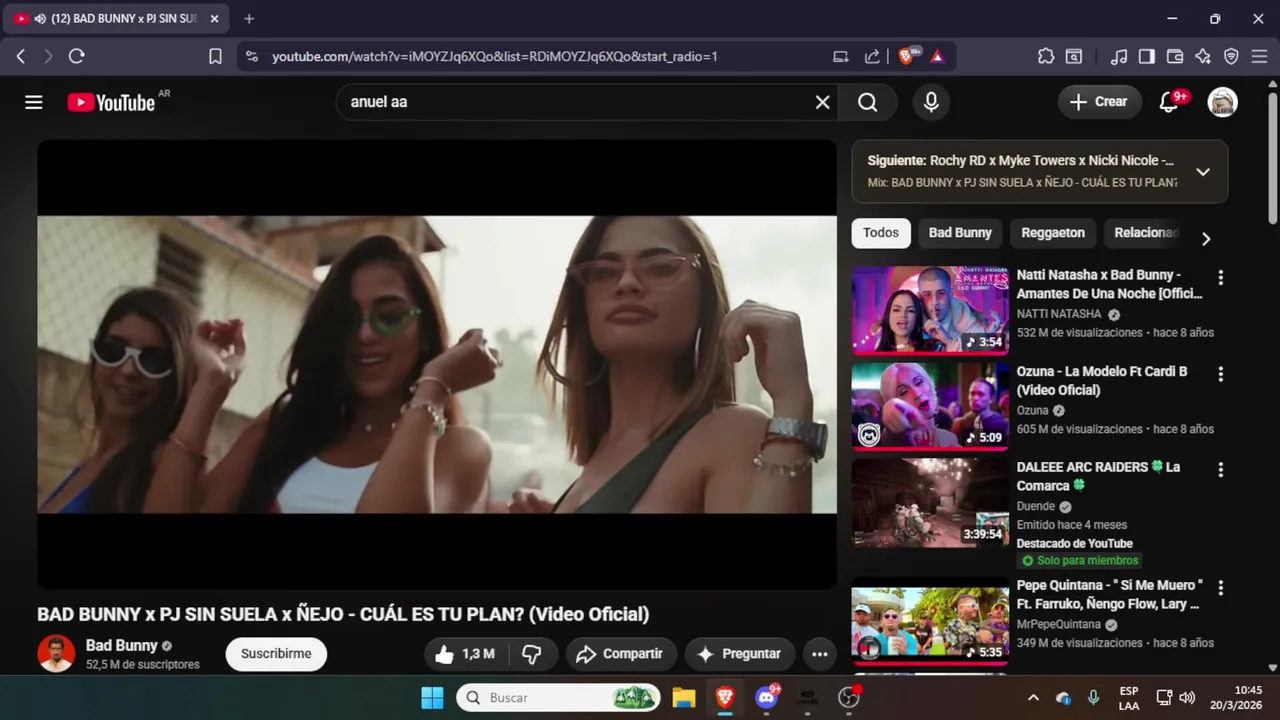The height and width of the screenshot is (720, 1280).
Task: Reload the current page
Action: pos(77,57)
